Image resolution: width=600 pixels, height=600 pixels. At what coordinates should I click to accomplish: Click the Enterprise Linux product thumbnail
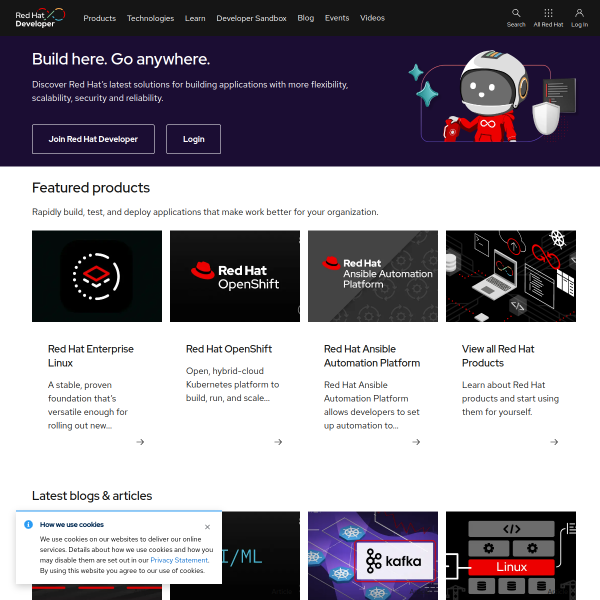97,276
